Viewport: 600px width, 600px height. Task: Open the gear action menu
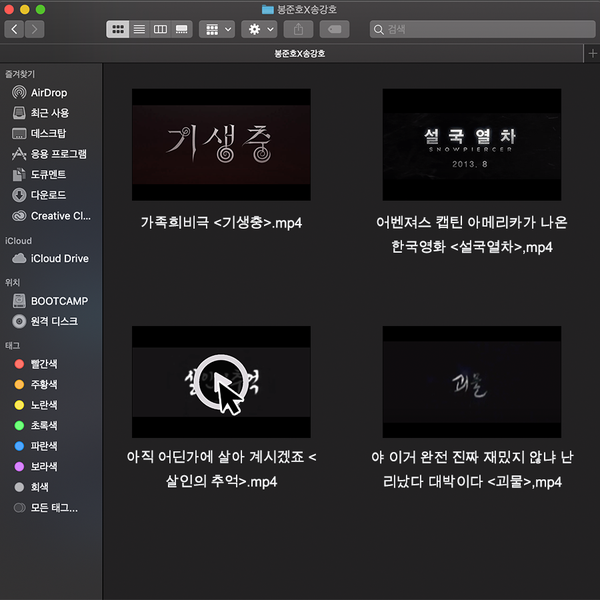coord(259,29)
